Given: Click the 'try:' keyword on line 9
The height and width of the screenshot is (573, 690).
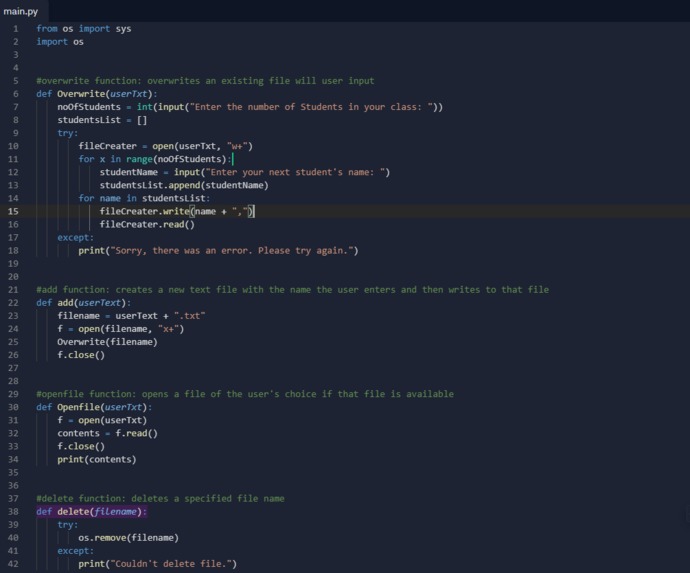Looking at the screenshot, I should (x=67, y=133).
